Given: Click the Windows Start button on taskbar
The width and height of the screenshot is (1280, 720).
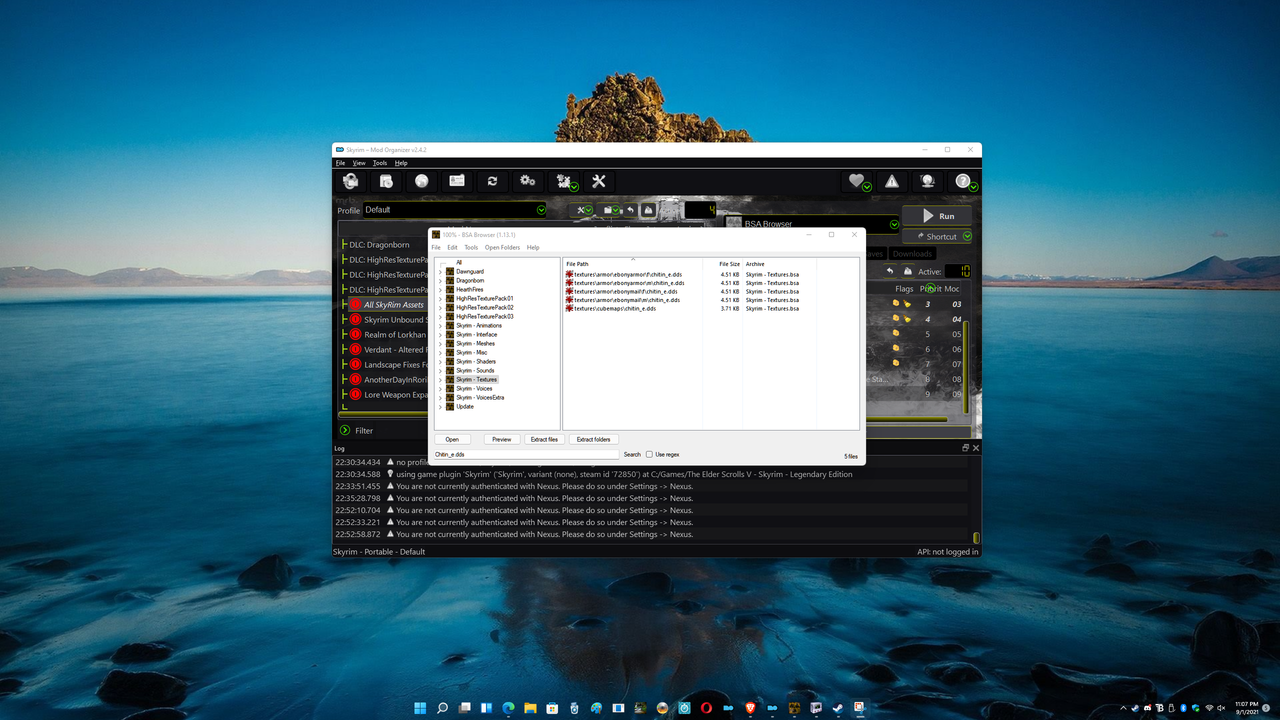Looking at the screenshot, I should coord(419,708).
